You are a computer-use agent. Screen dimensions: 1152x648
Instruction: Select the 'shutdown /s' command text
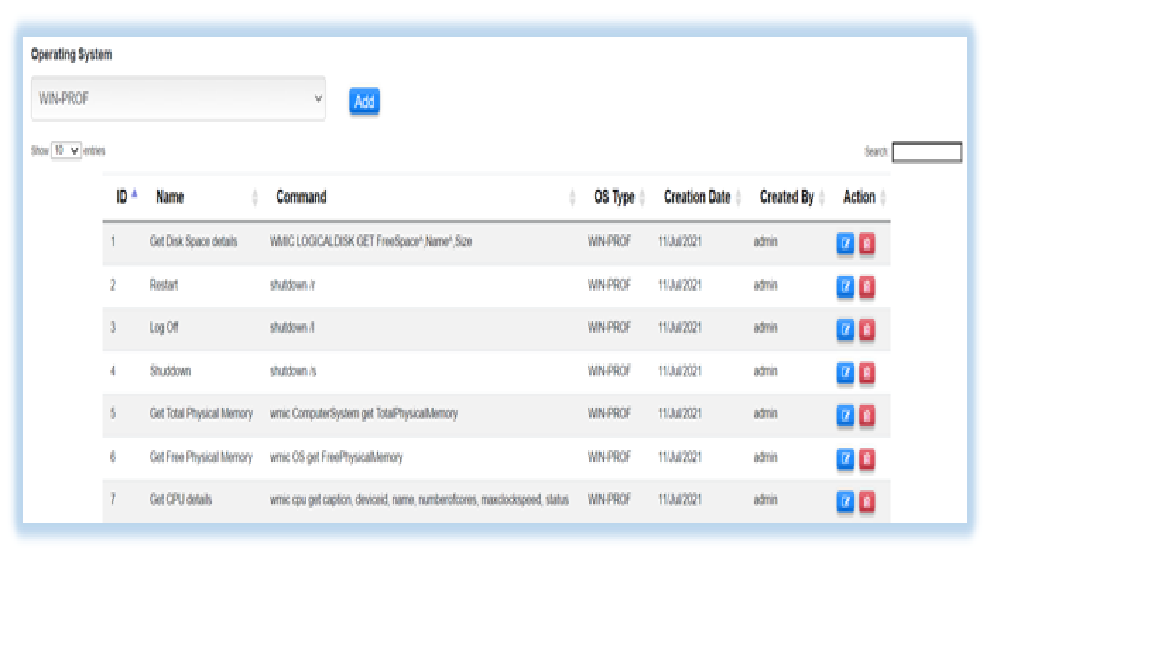pyautogui.click(x=292, y=371)
